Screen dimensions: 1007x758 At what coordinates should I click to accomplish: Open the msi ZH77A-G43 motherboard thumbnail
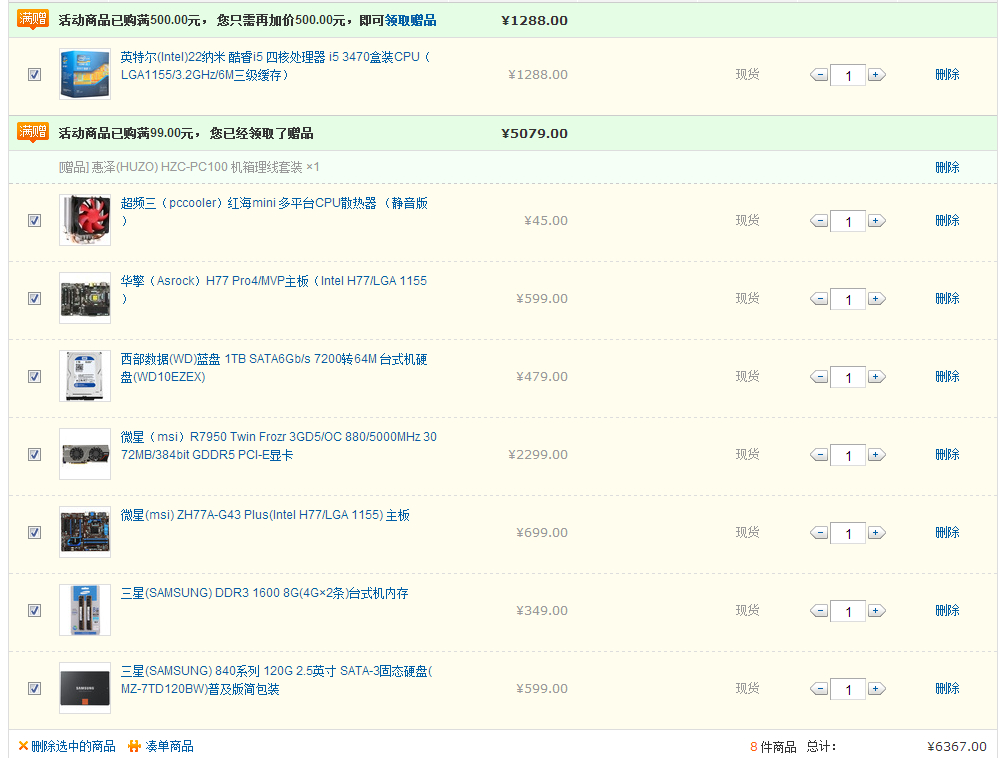85,532
